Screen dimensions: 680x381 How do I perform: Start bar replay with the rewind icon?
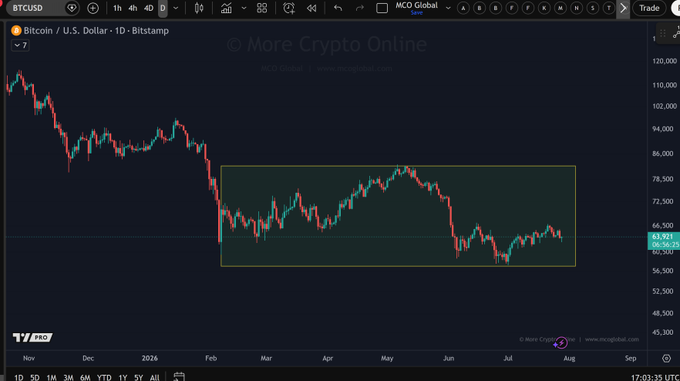tap(311, 8)
